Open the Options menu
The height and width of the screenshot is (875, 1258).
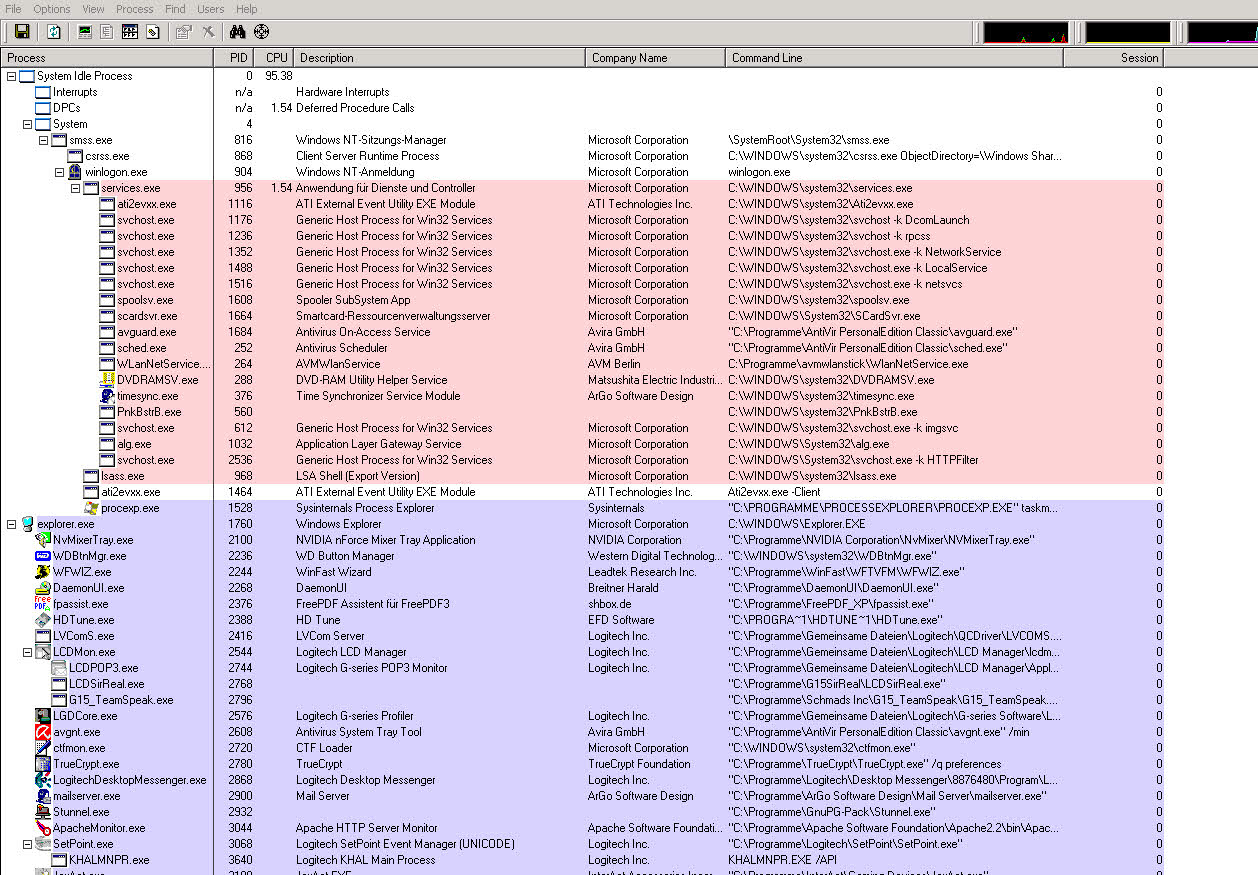[52, 9]
